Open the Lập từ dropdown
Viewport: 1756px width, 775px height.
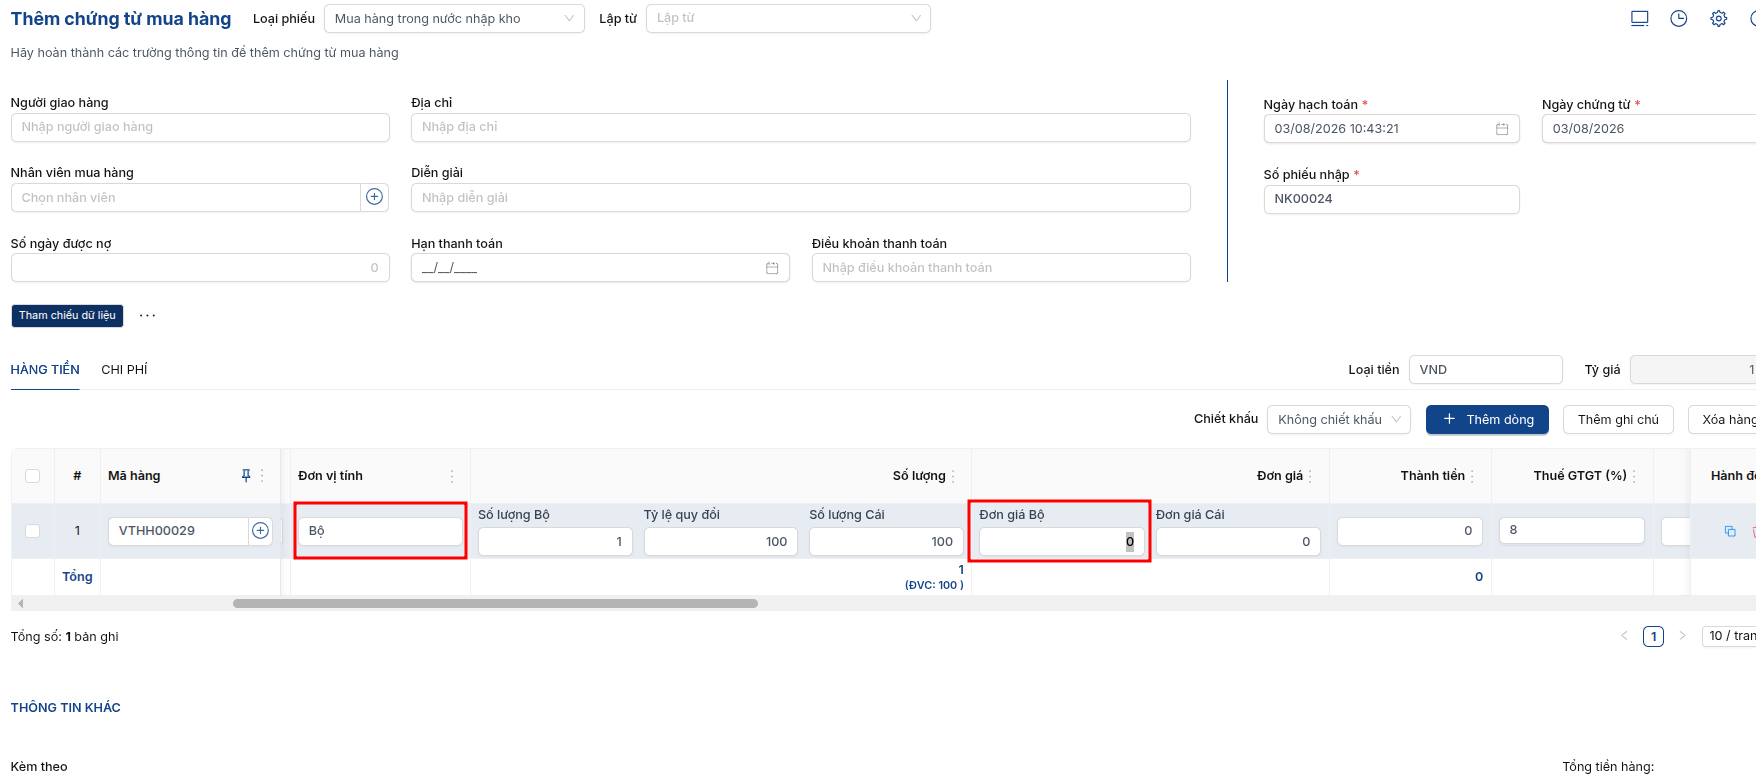pos(788,19)
